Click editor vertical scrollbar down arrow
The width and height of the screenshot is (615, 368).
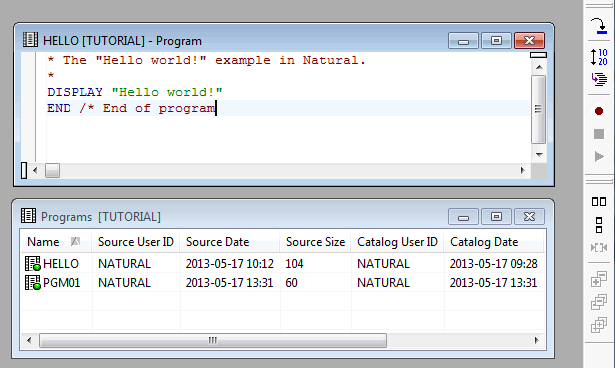539,155
